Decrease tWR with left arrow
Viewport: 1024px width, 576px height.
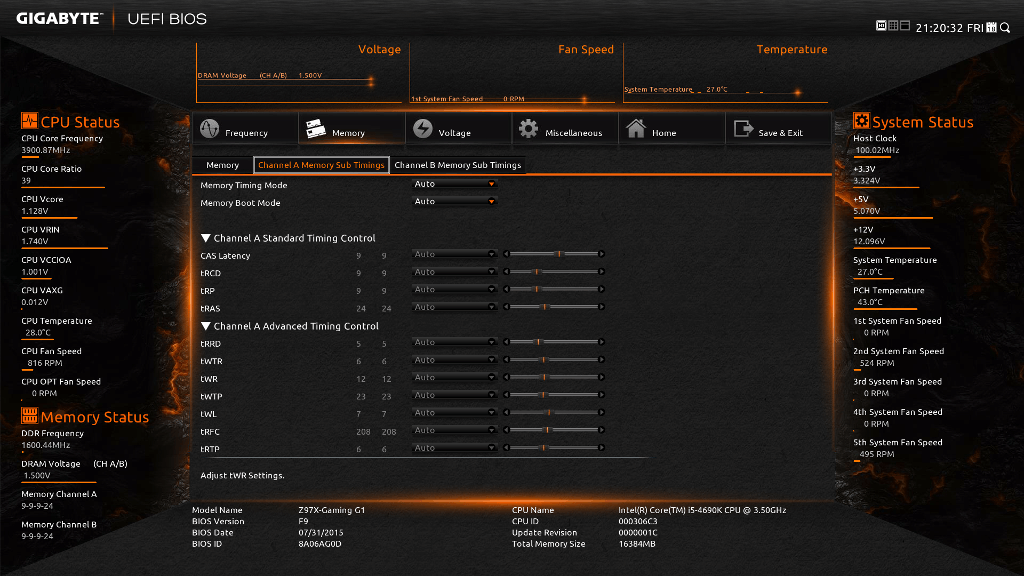pos(506,377)
